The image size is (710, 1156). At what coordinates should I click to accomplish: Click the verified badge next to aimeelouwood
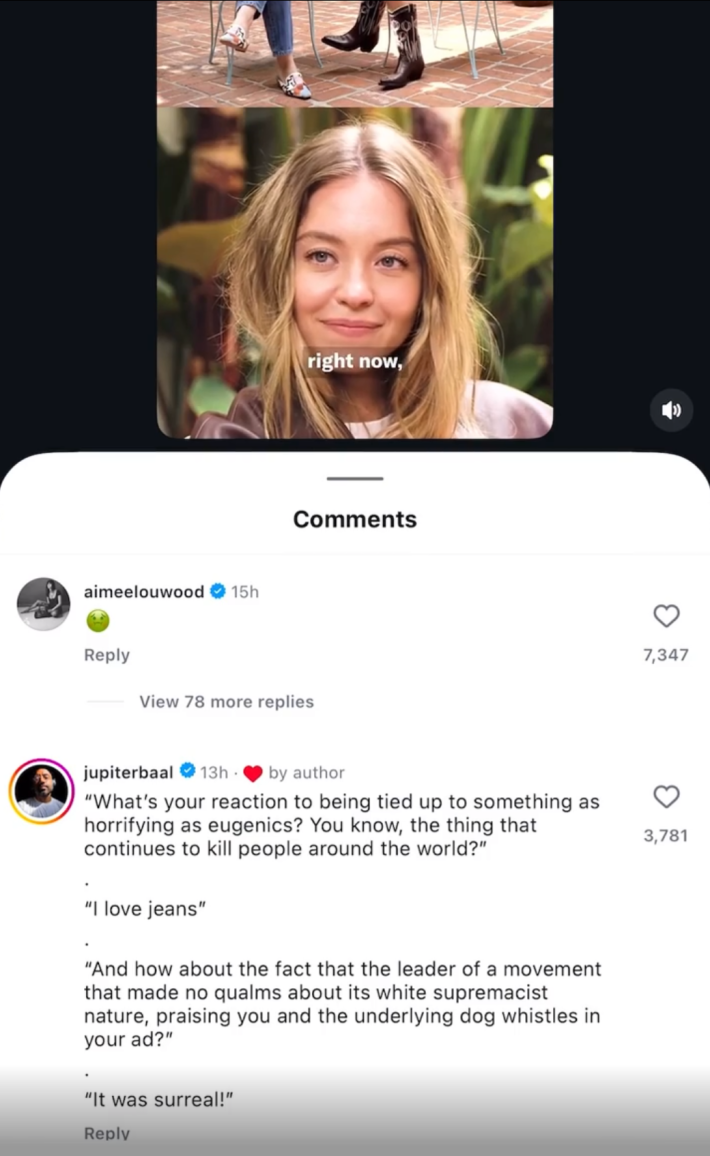217,591
